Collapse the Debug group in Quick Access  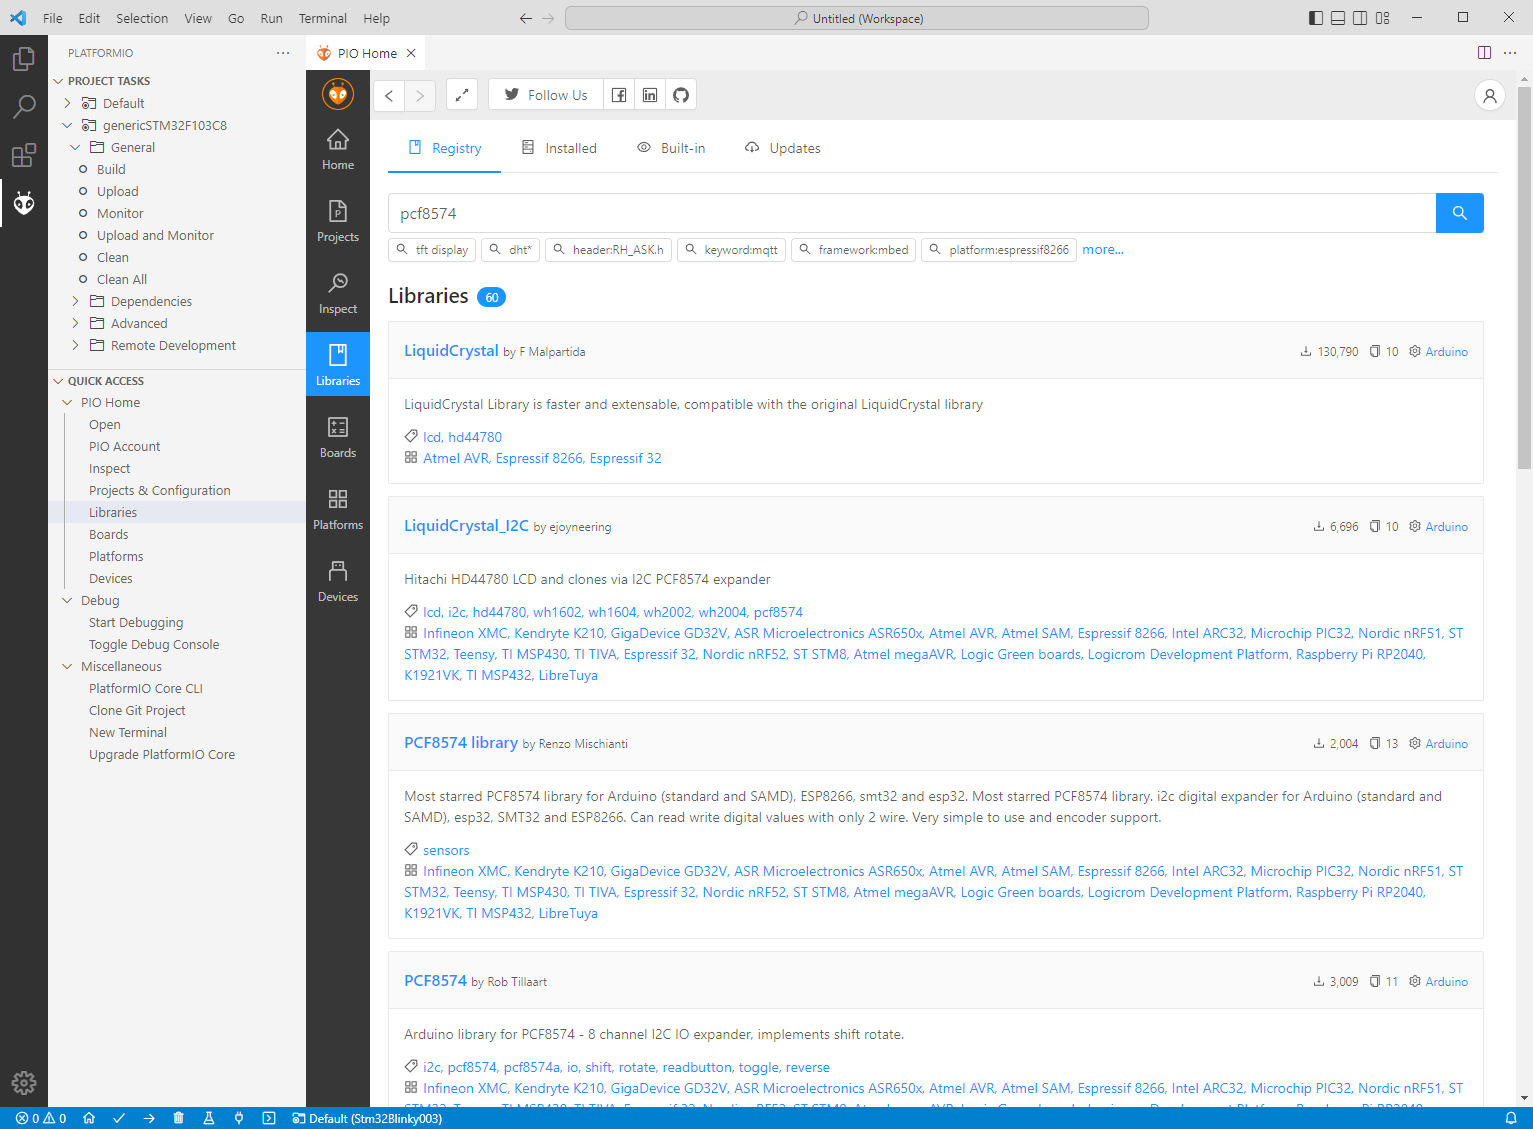(x=67, y=601)
